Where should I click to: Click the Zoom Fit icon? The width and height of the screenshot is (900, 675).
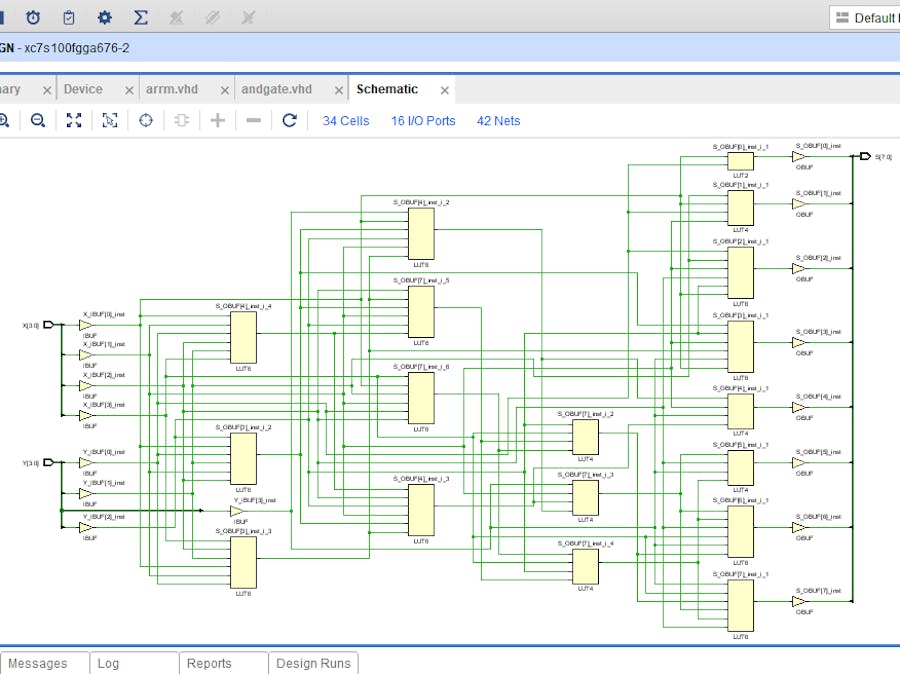coord(74,120)
